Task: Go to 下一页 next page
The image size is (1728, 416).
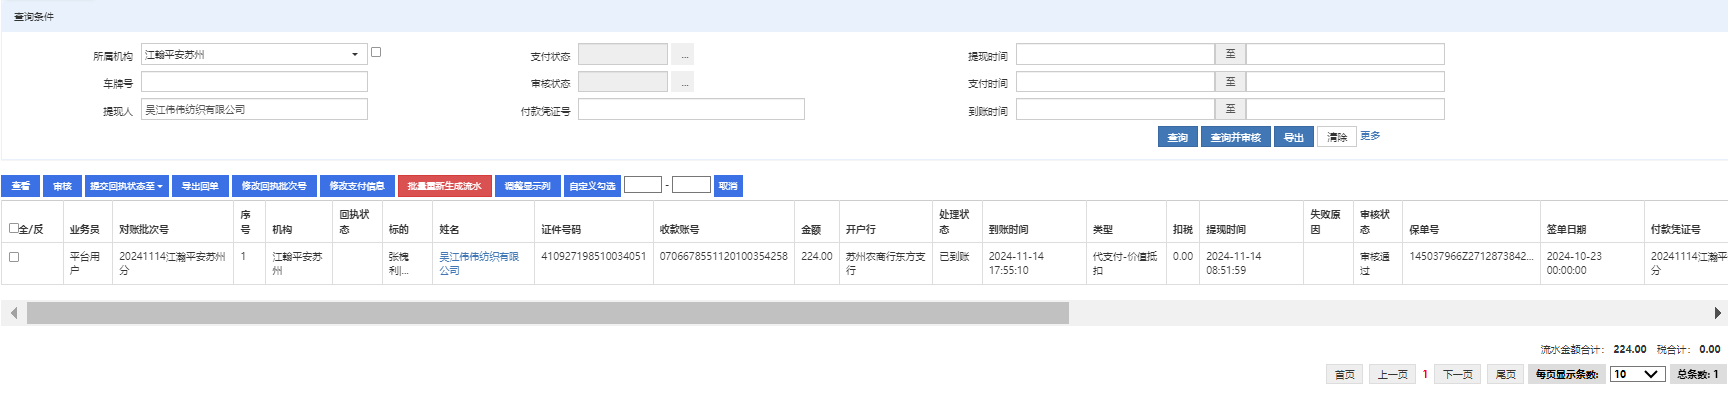Action: click(x=1458, y=374)
